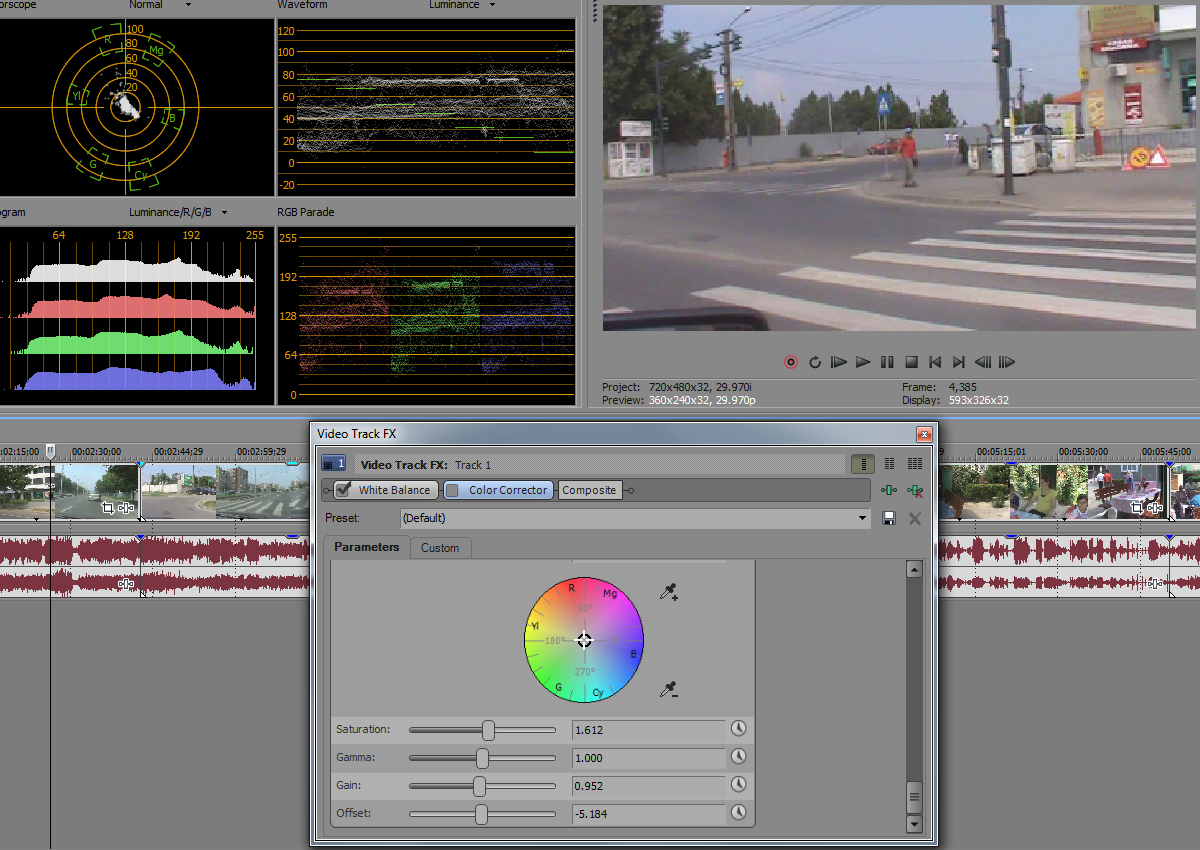This screenshot has height=850, width=1200.
Task: Select the complementary color eyedropper with plus
Action: pyautogui.click(x=669, y=593)
